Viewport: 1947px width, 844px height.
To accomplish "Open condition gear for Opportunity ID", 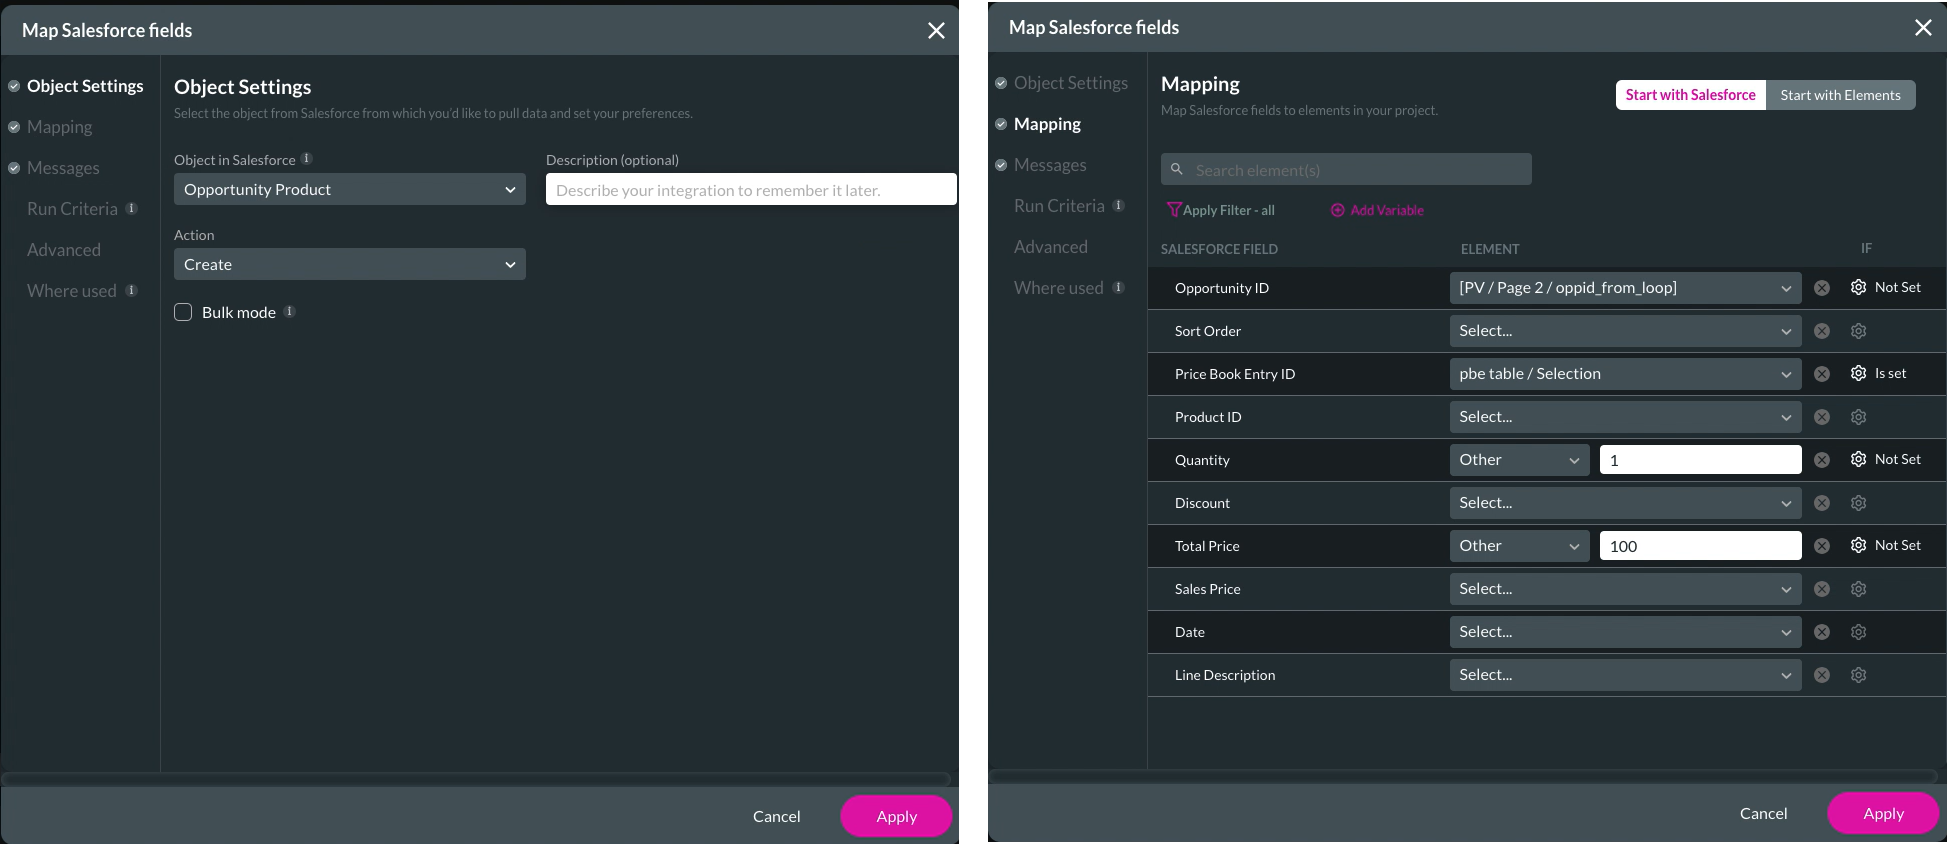I will coord(1858,287).
